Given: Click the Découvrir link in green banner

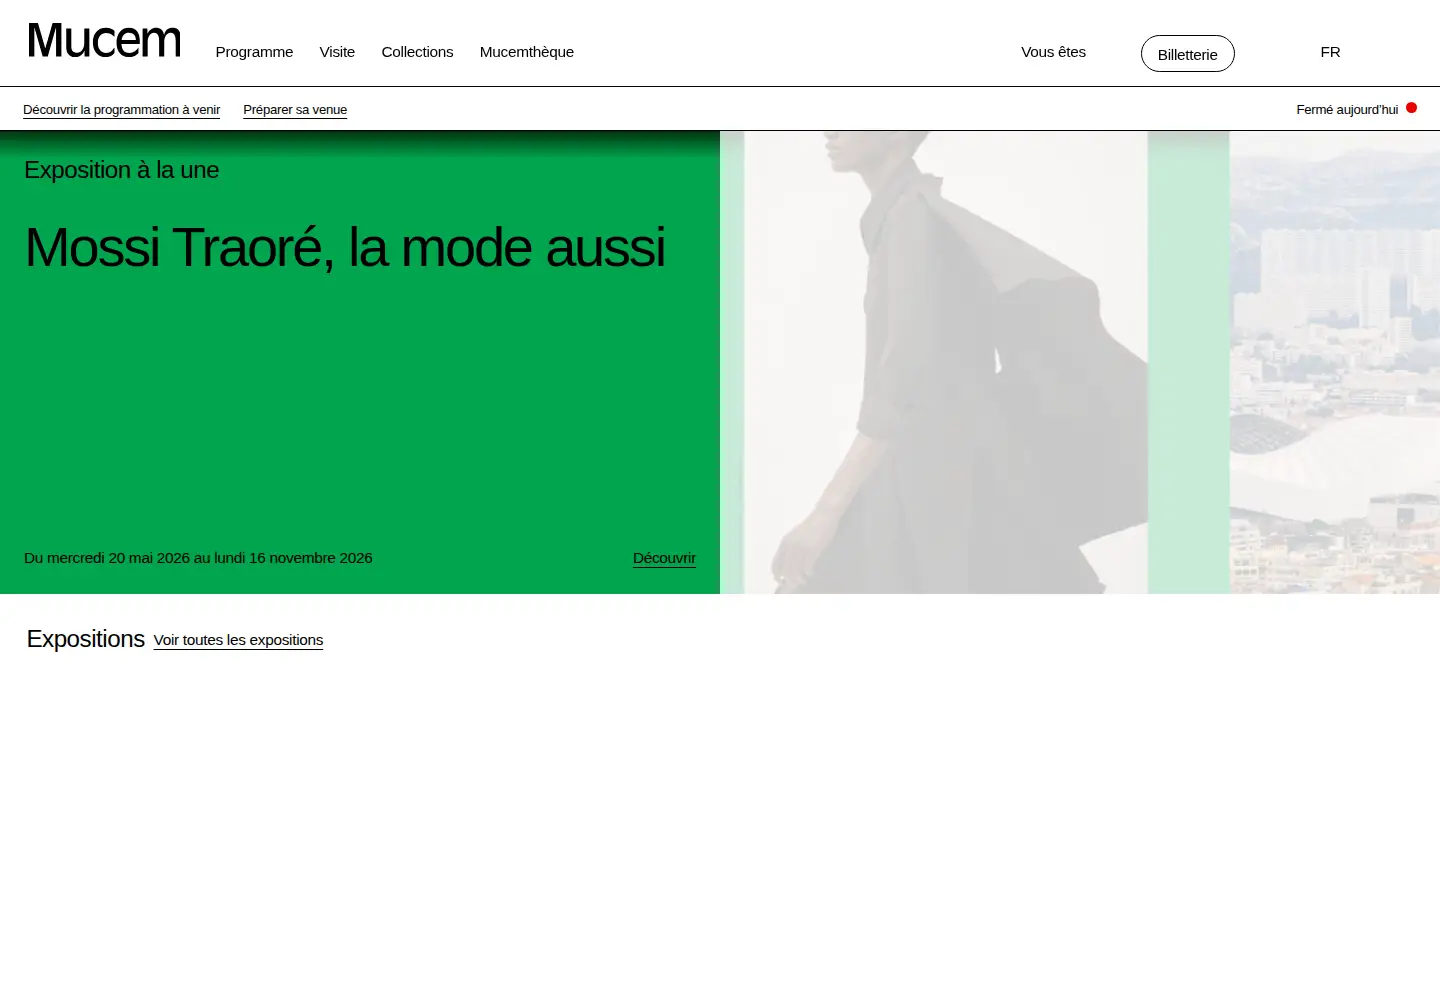Looking at the screenshot, I should pos(664,558).
